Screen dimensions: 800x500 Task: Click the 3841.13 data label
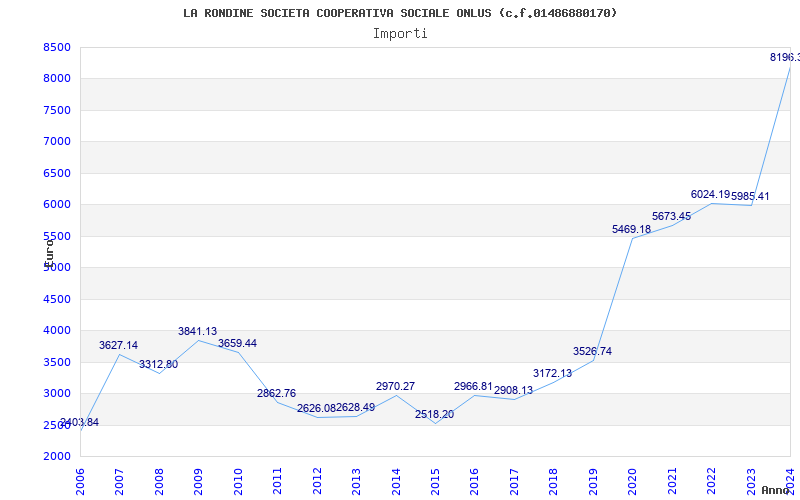[x=197, y=331]
